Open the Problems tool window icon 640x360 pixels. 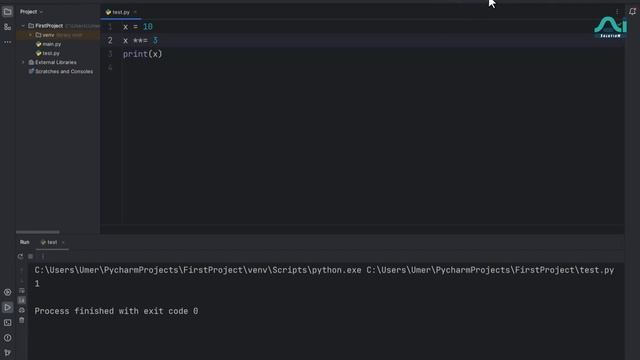[7, 338]
